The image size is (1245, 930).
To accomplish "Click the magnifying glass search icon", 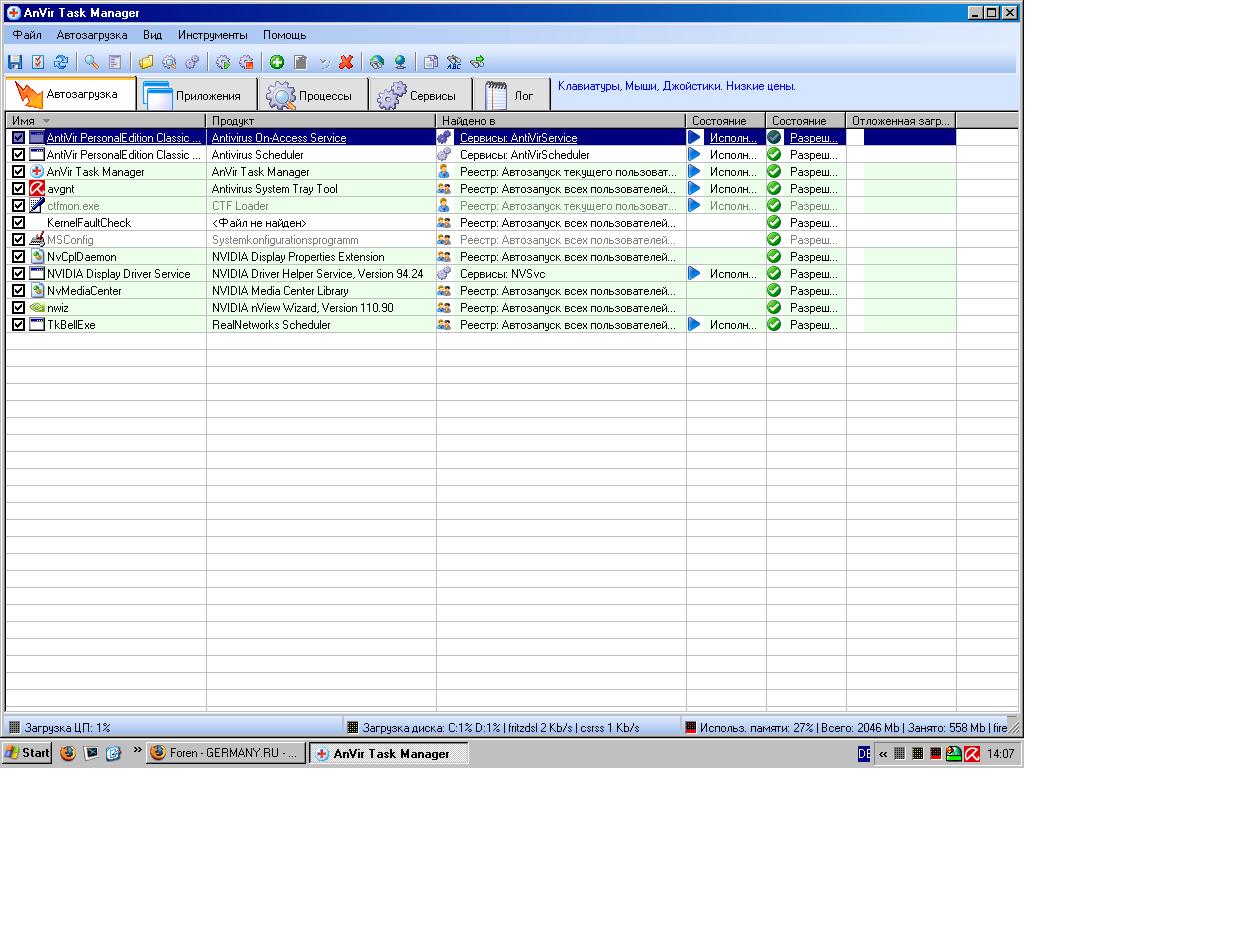I will 91,62.
